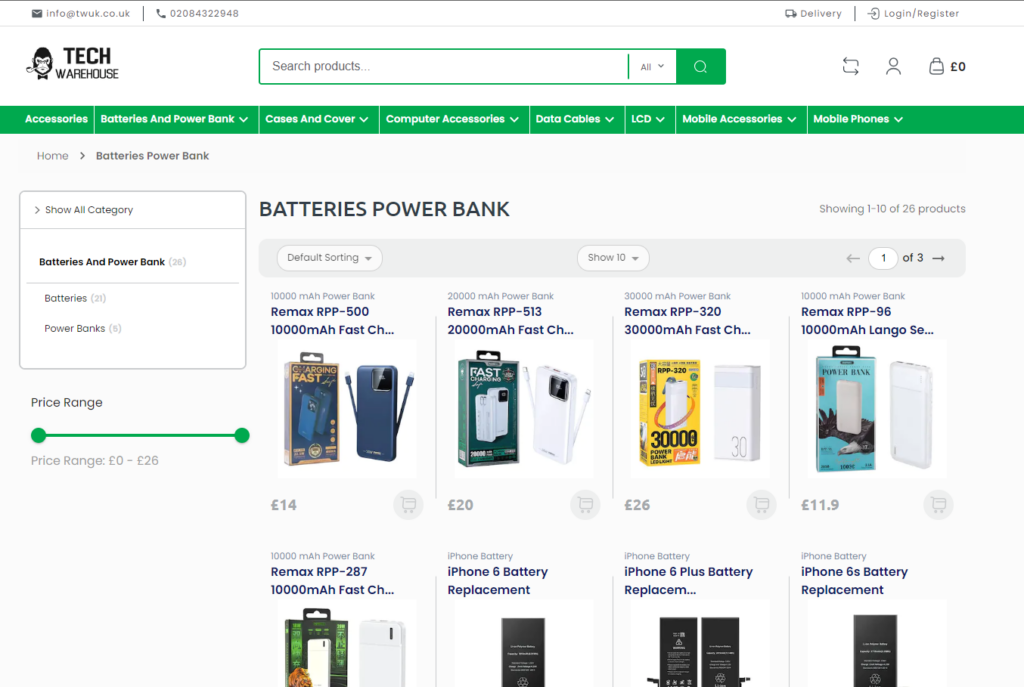This screenshot has width=1024, height=687.
Task: Expand Batteries And Power Bank menu
Action: [174, 120]
